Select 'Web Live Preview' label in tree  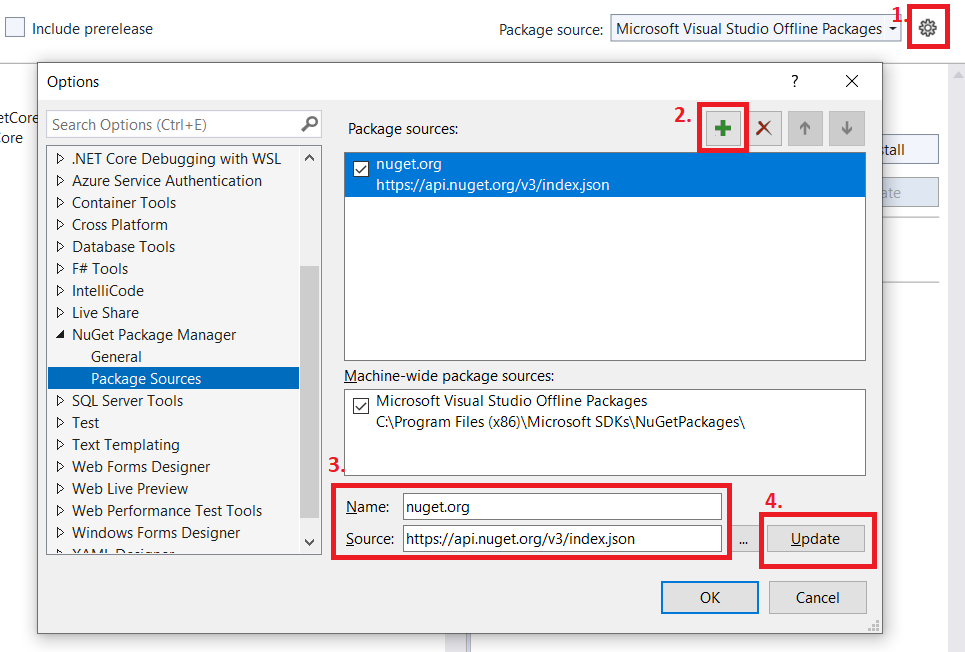(x=130, y=488)
